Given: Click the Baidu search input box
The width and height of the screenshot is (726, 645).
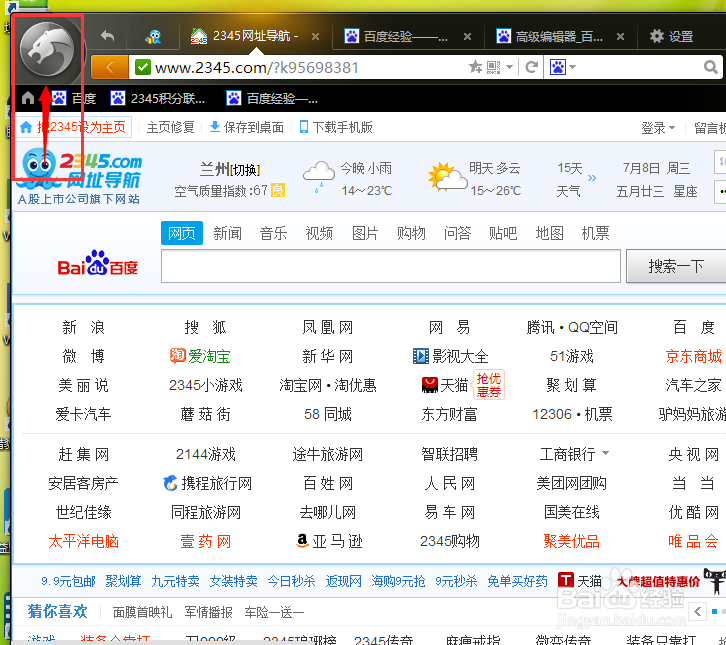Looking at the screenshot, I should pyautogui.click(x=391, y=266).
